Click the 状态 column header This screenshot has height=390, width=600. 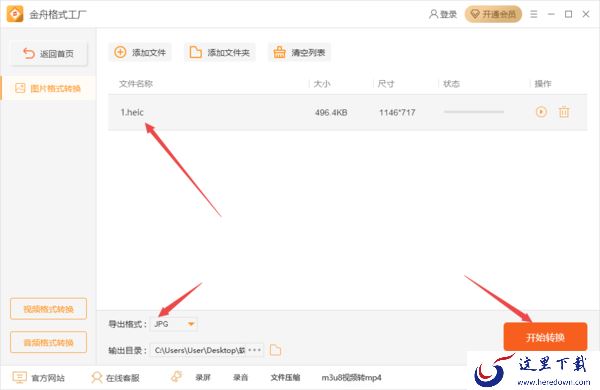click(451, 83)
